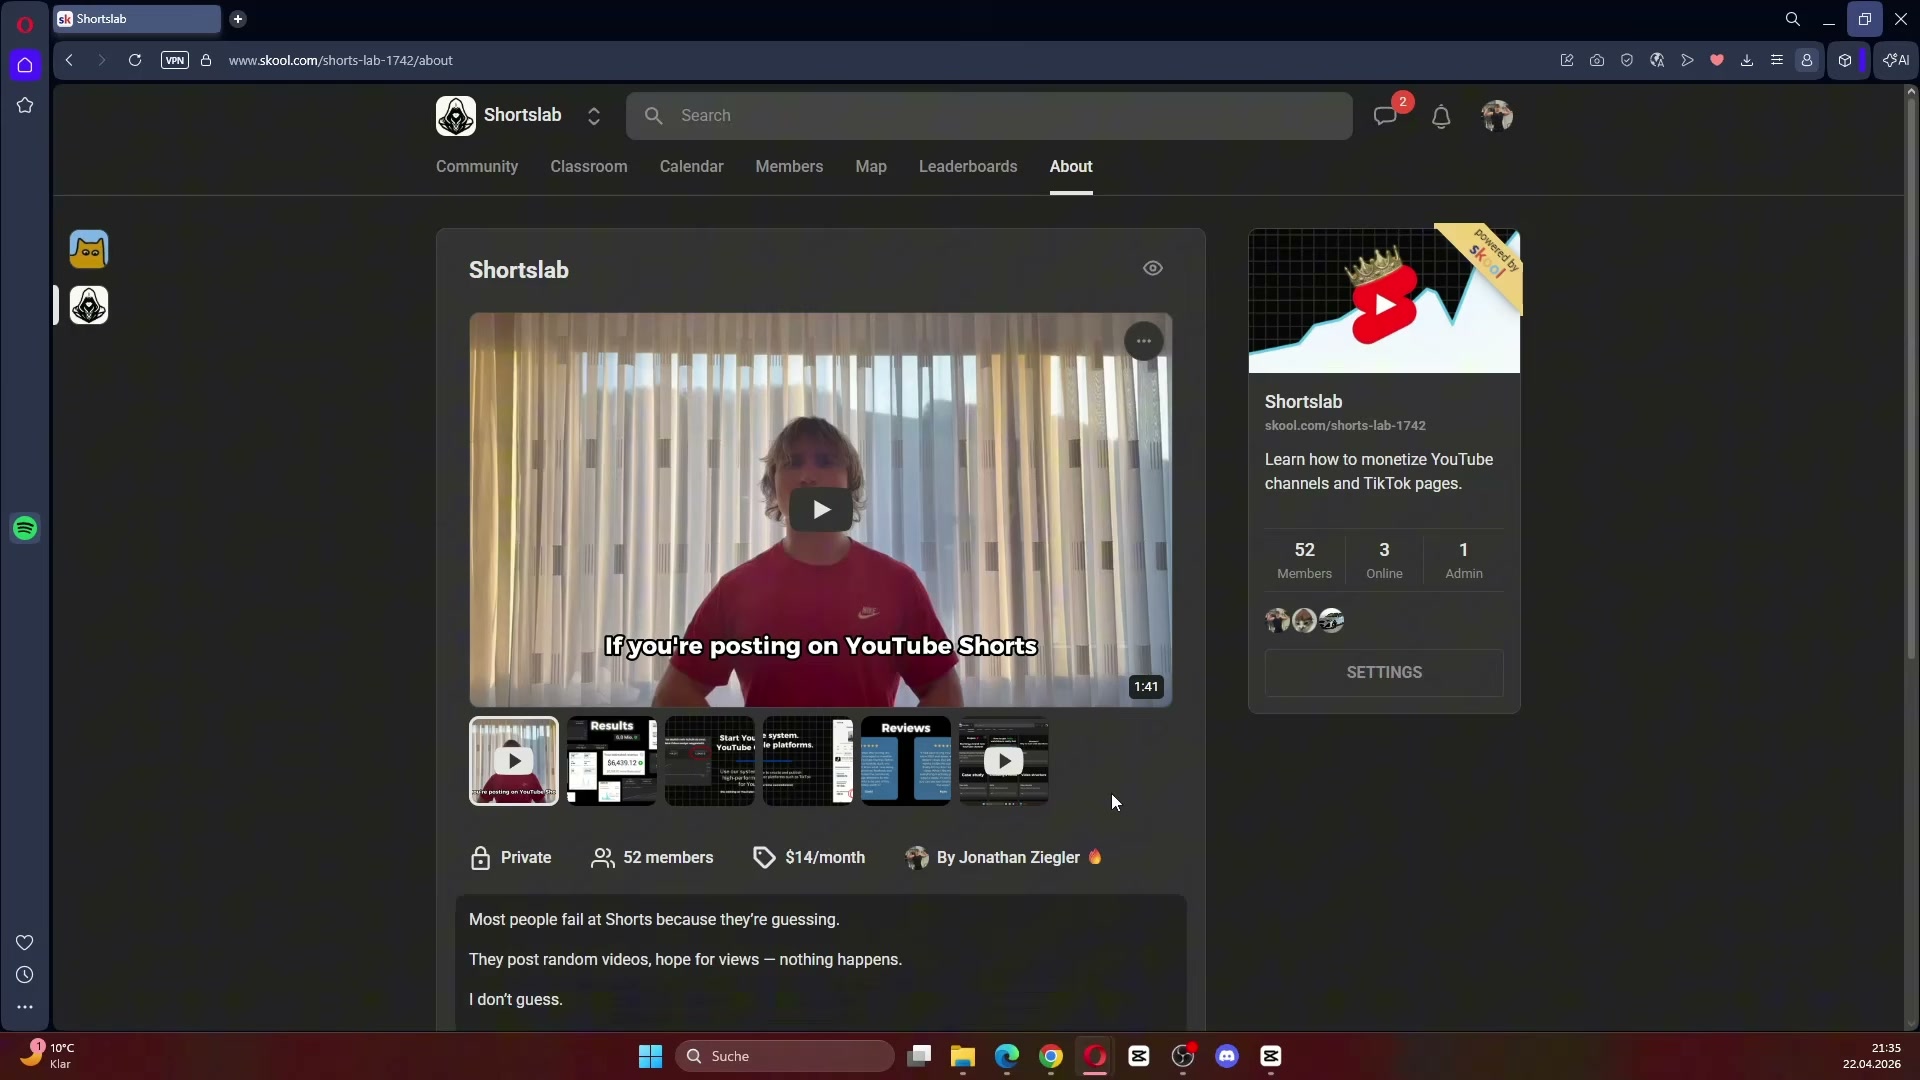Select the first video thumbnail

click(514, 761)
